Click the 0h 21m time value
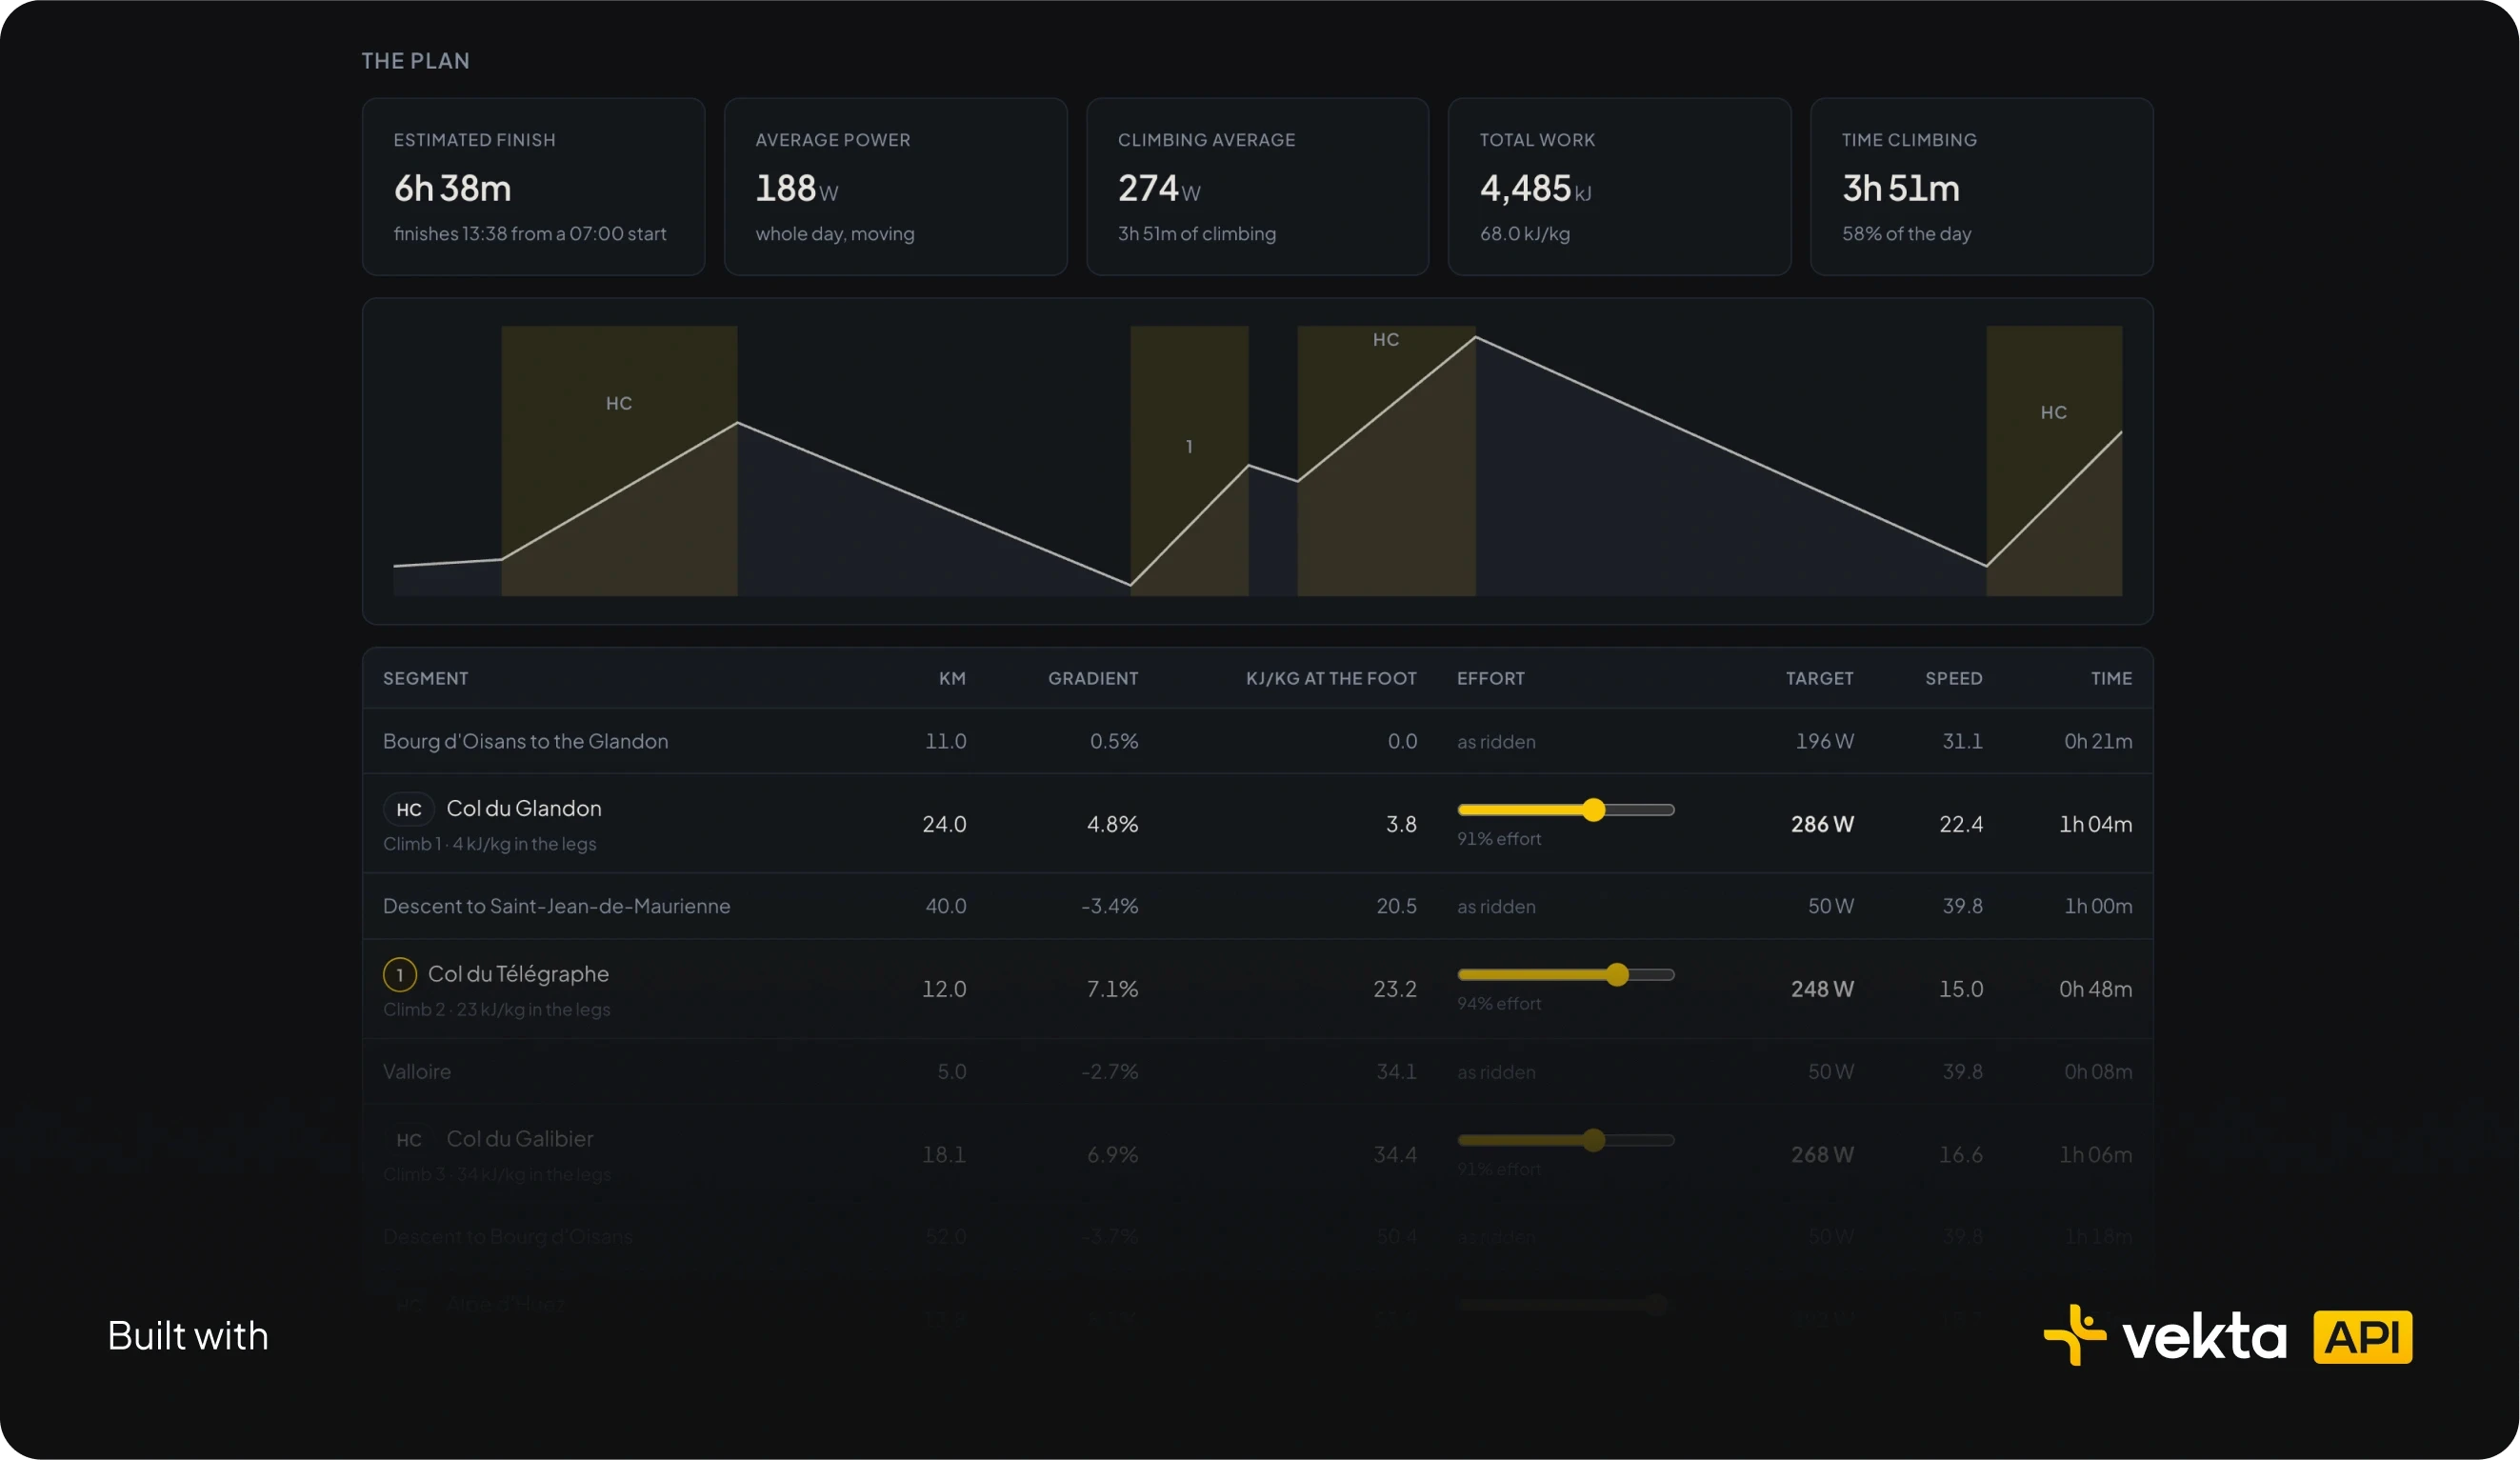The height and width of the screenshot is (1460, 2520). click(x=2098, y=741)
